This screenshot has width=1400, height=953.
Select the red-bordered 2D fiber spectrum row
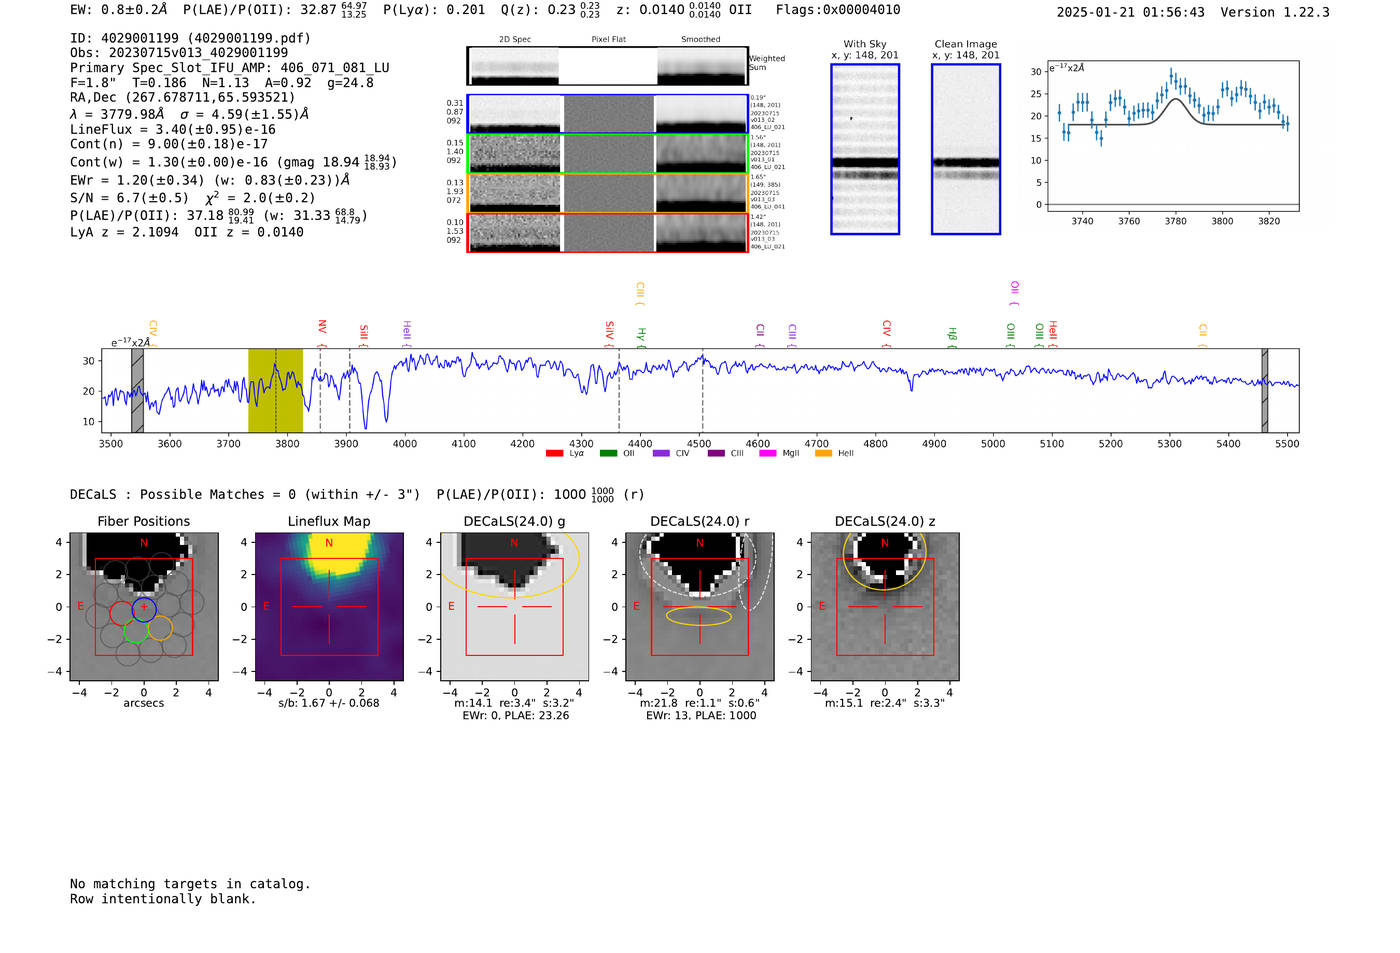pos(608,232)
